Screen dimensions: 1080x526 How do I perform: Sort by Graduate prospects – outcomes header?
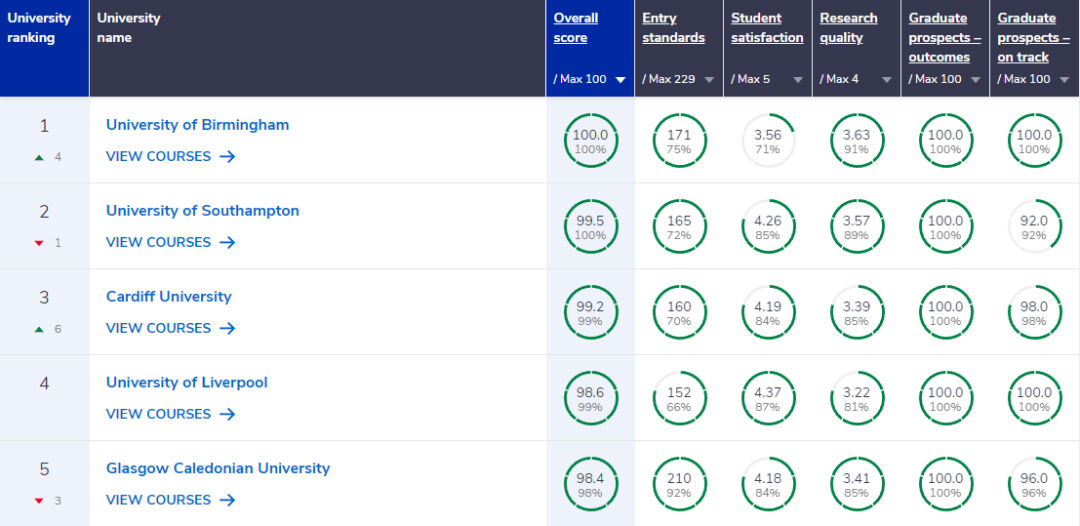(945, 37)
